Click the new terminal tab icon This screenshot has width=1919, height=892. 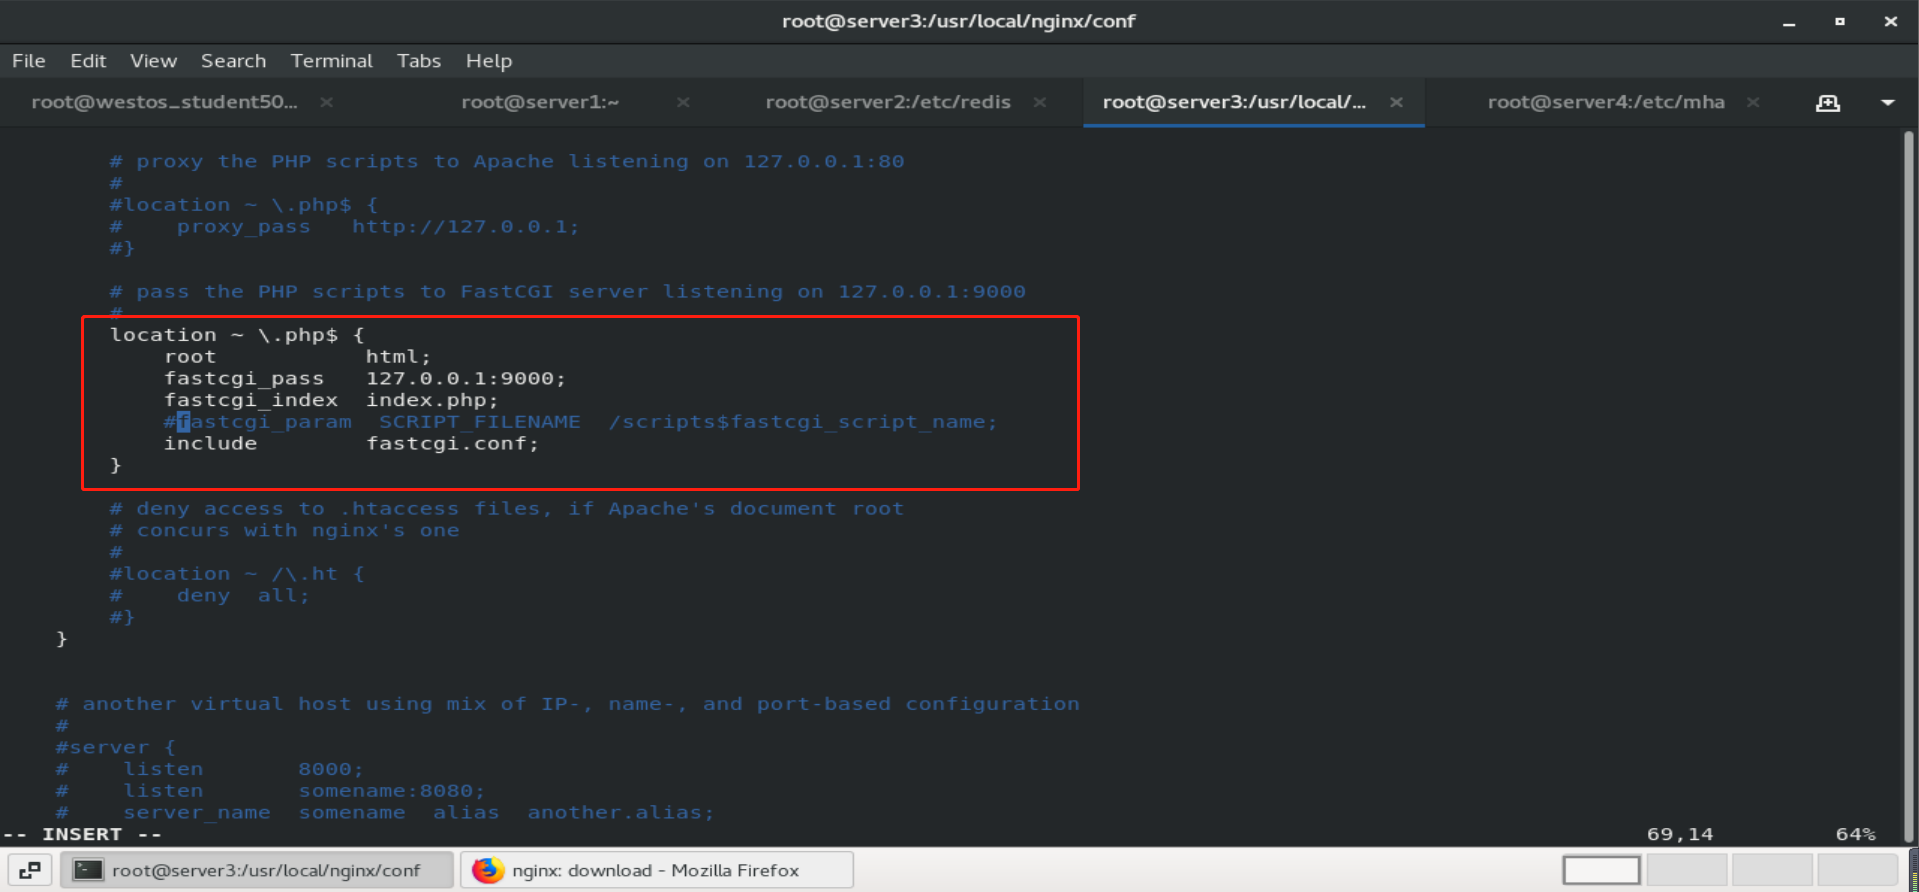1828,103
